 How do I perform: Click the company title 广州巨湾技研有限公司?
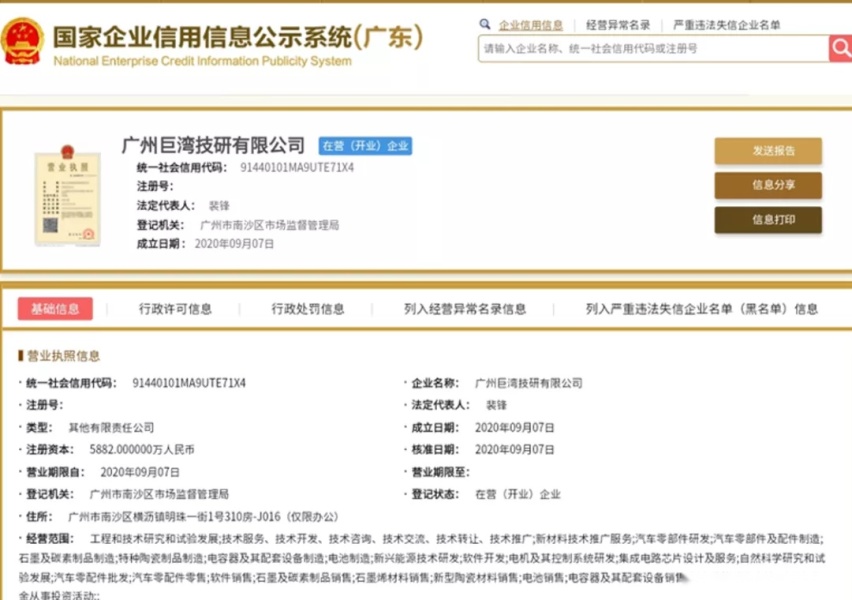213,145
